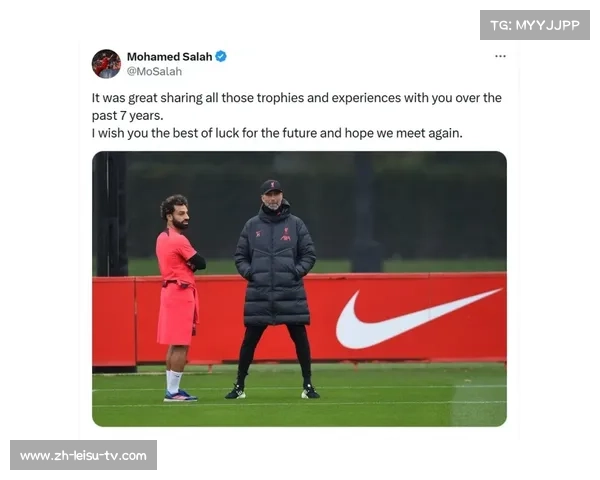
Task: Click the club crest on the puffer coat
Action: [x=285, y=234]
